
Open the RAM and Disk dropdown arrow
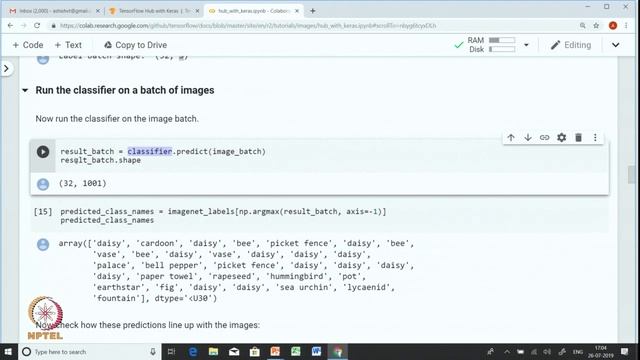tap(526, 45)
